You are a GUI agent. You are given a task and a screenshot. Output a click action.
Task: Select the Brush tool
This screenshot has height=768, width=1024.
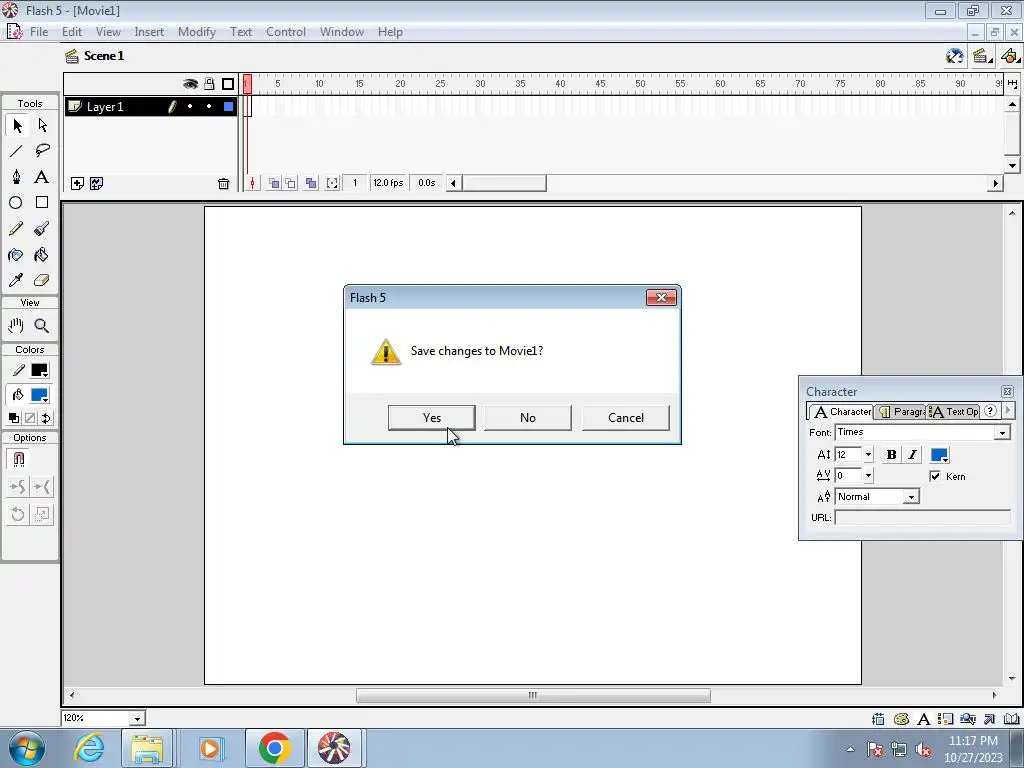[42, 229]
